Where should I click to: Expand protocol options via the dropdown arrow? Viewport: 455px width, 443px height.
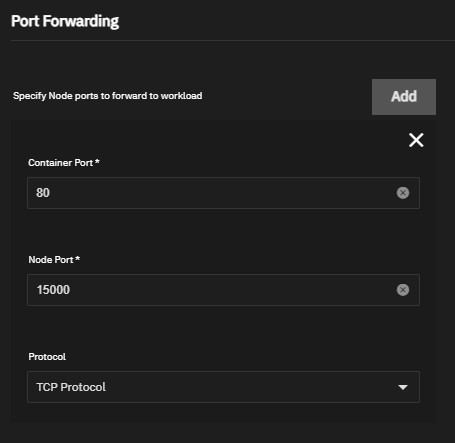coord(403,387)
